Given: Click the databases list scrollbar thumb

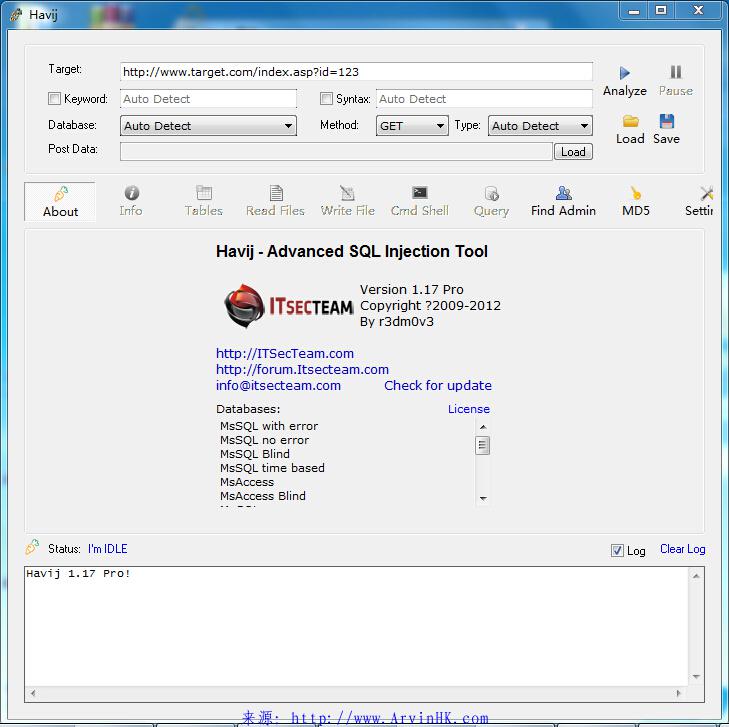Looking at the screenshot, I should click(x=483, y=445).
